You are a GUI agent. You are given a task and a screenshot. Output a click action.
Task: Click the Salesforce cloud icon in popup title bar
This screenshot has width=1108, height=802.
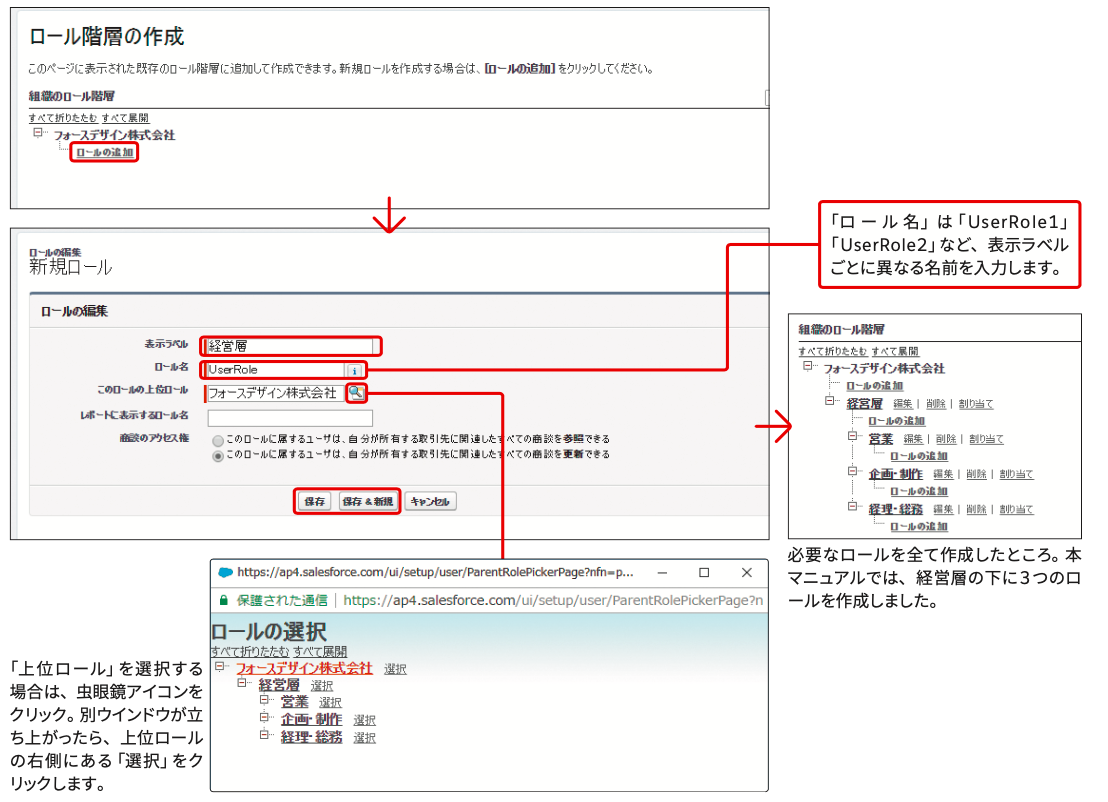225,572
